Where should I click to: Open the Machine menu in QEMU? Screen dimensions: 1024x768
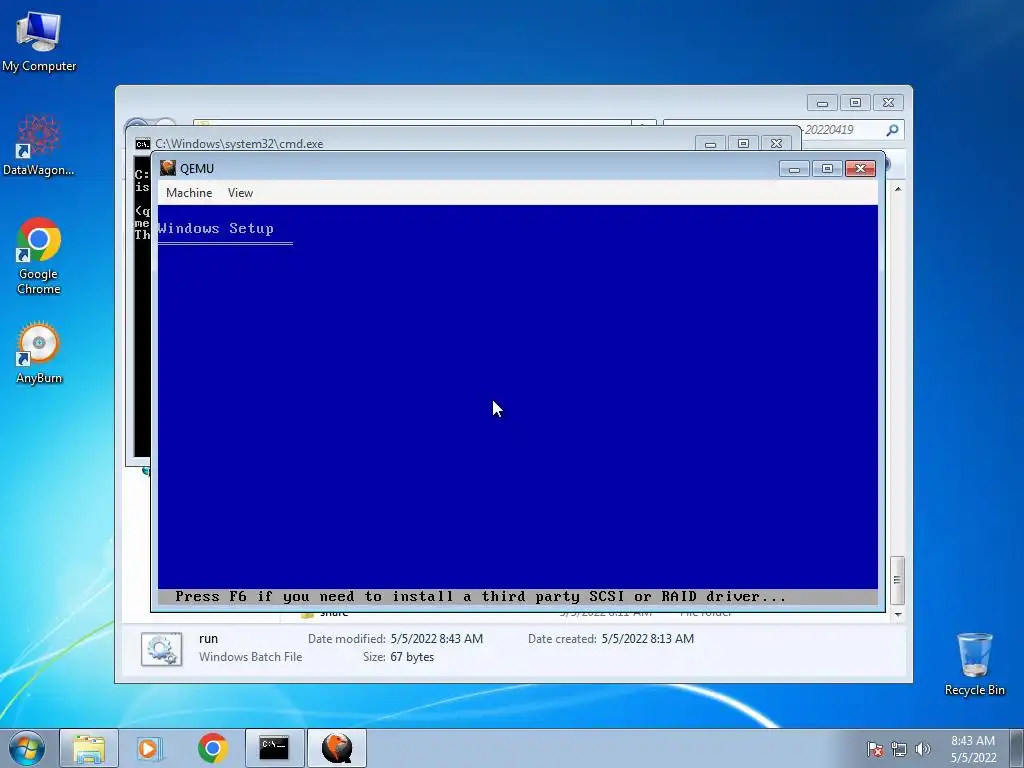click(x=189, y=193)
